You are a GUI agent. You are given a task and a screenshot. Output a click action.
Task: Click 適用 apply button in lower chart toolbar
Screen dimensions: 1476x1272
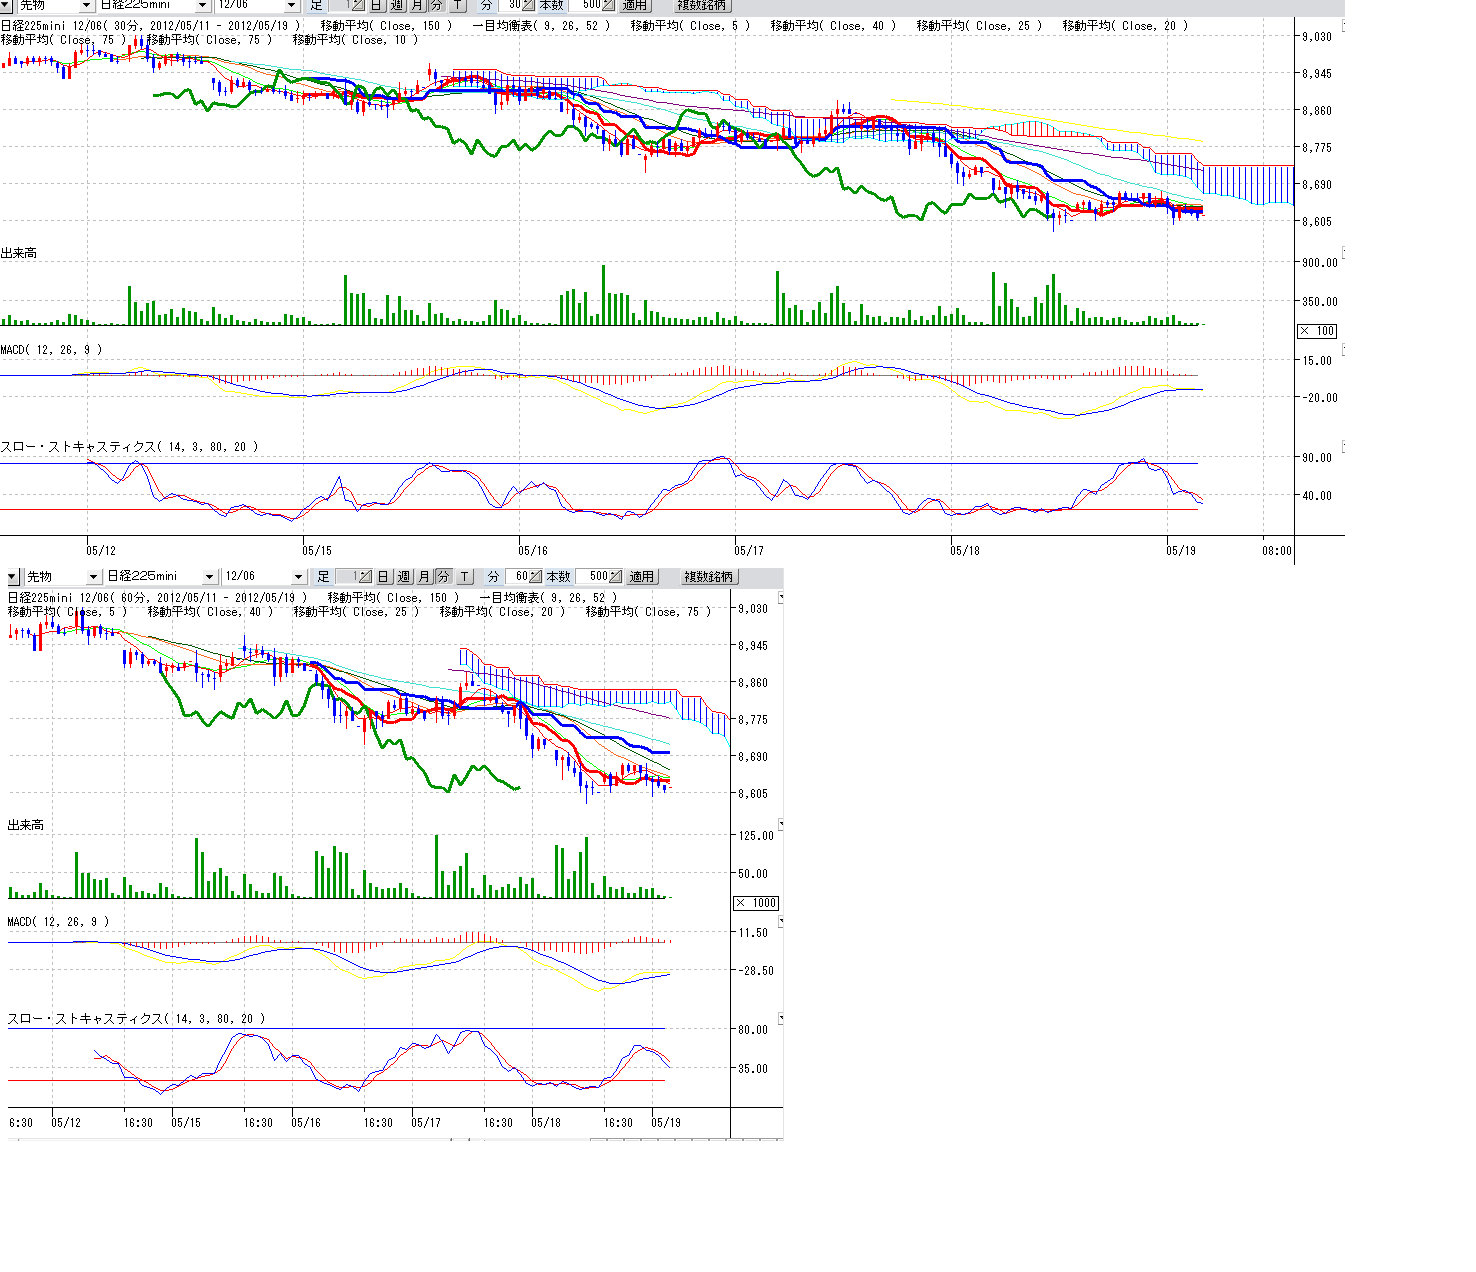coord(641,577)
